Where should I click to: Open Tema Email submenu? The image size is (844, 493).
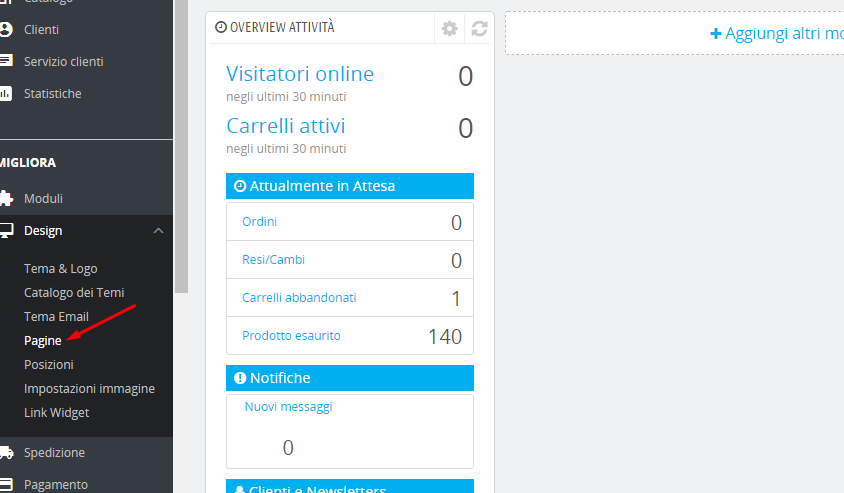point(57,316)
